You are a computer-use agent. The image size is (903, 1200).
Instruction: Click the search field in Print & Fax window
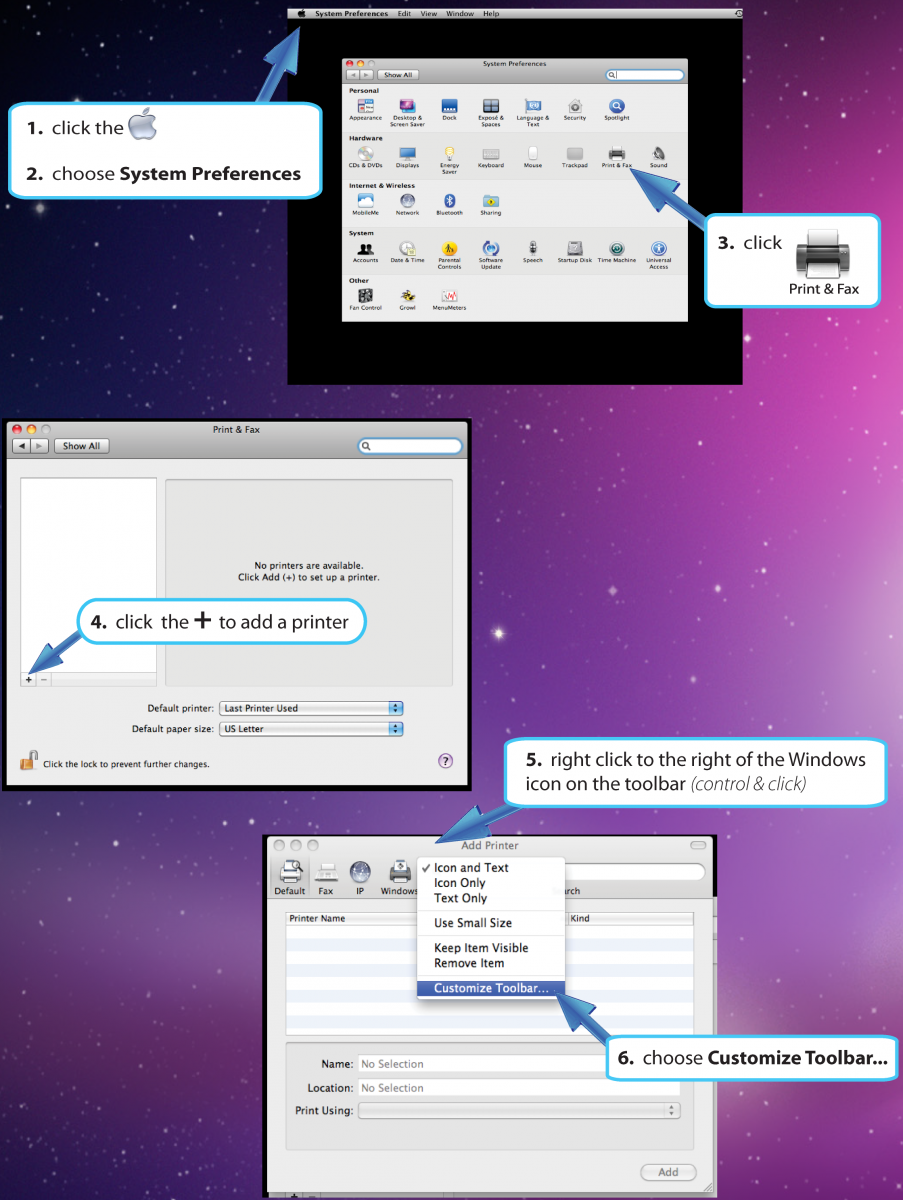[410, 446]
